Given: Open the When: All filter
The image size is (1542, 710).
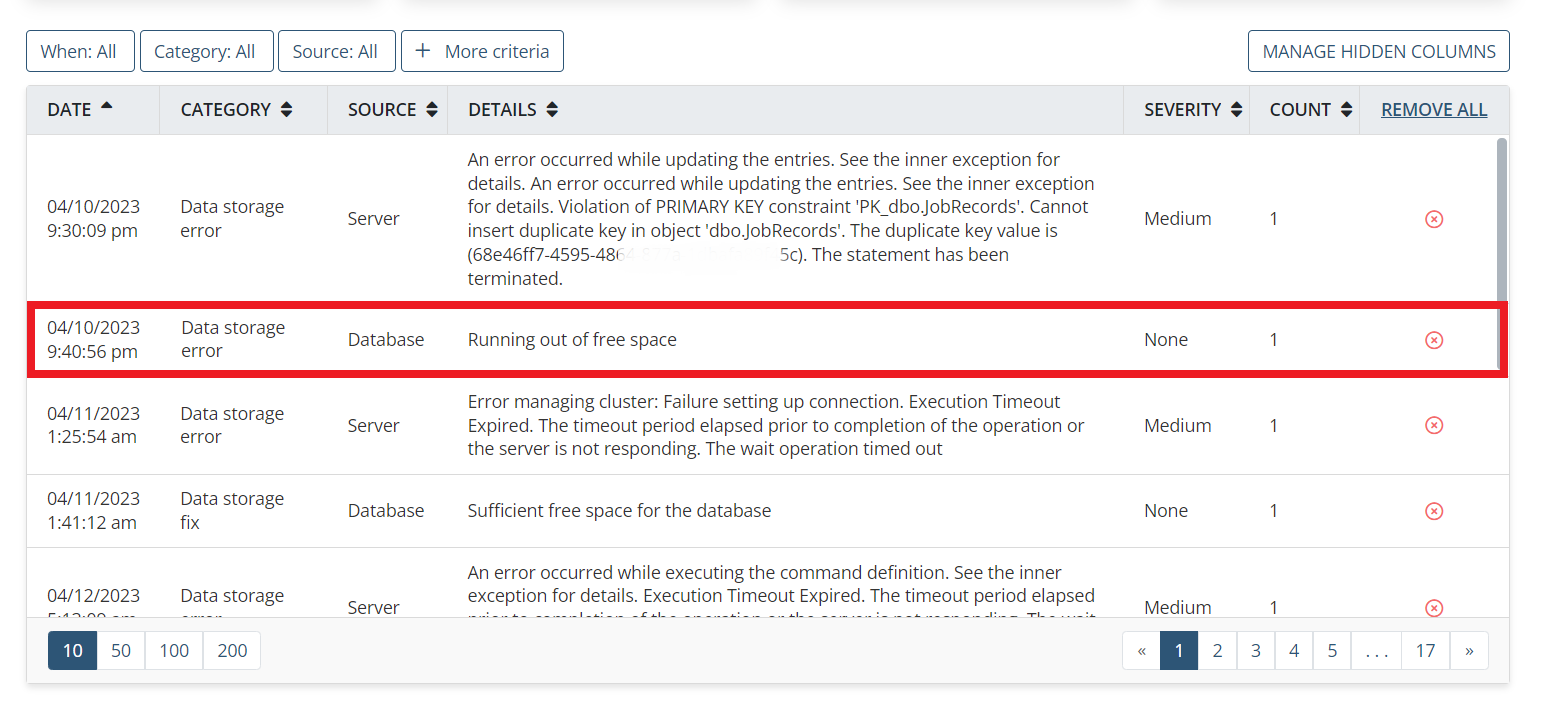Looking at the screenshot, I should (80, 52).
